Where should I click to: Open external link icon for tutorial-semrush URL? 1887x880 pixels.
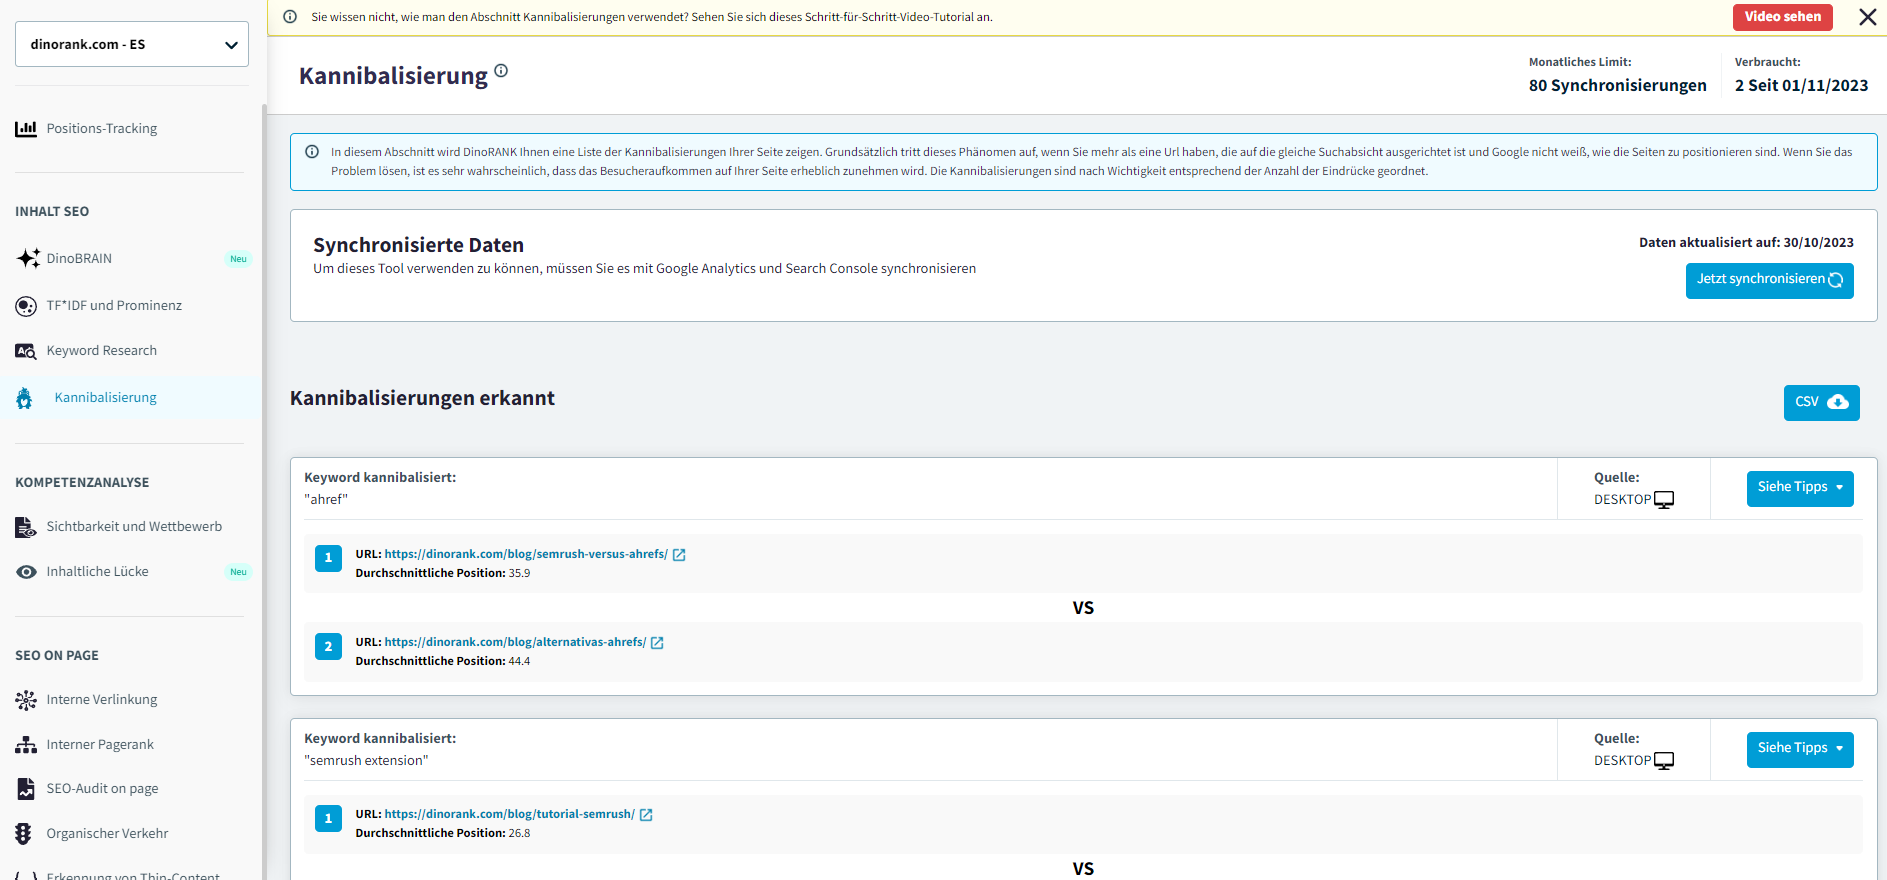tap(646, 815)
